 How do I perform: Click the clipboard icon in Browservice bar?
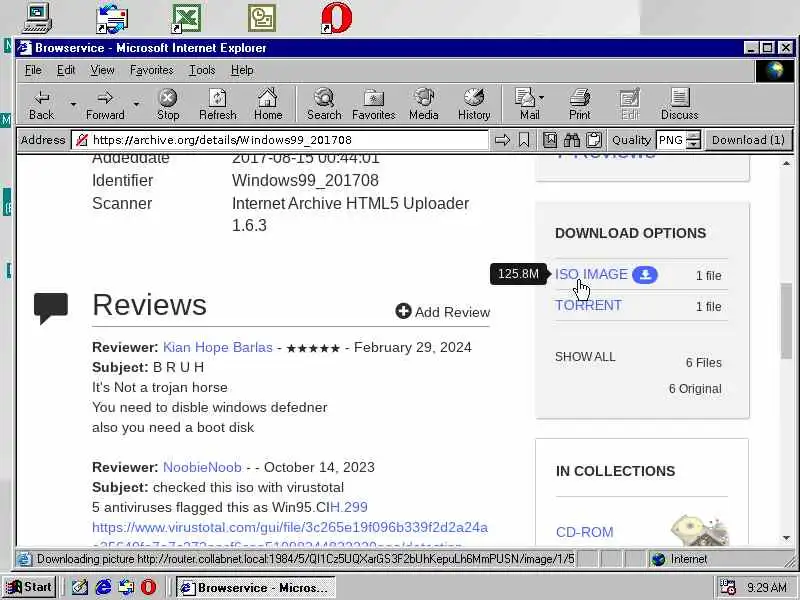[594, 140]
